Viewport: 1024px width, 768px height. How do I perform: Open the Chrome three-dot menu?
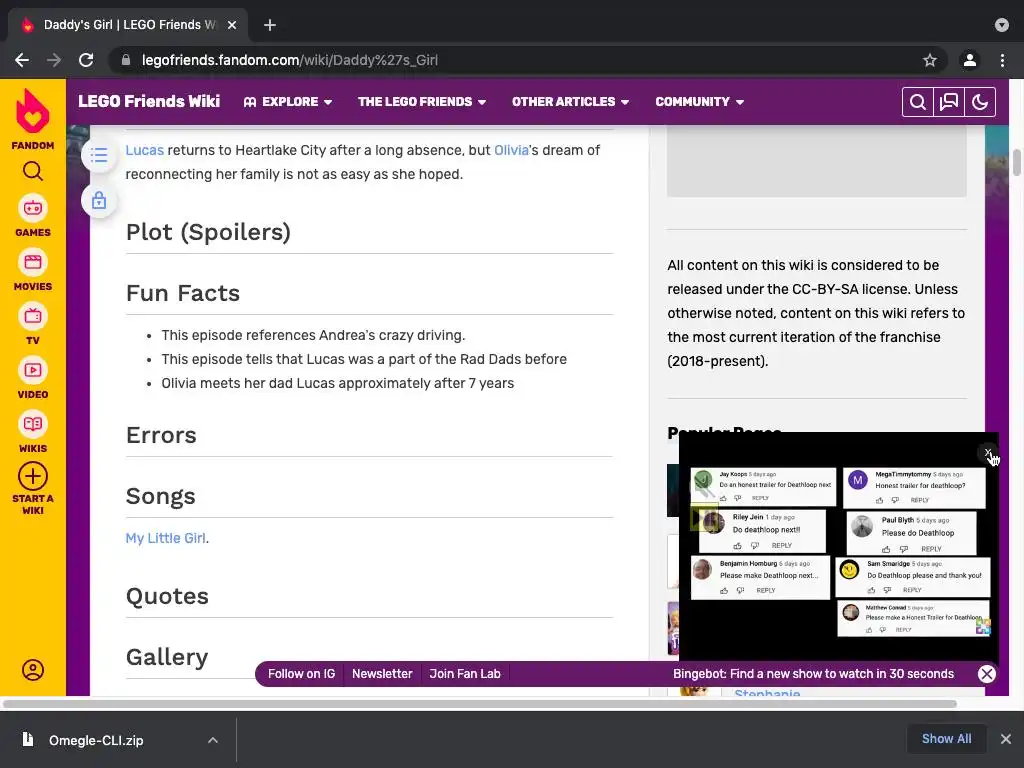tap(1002, 60)
